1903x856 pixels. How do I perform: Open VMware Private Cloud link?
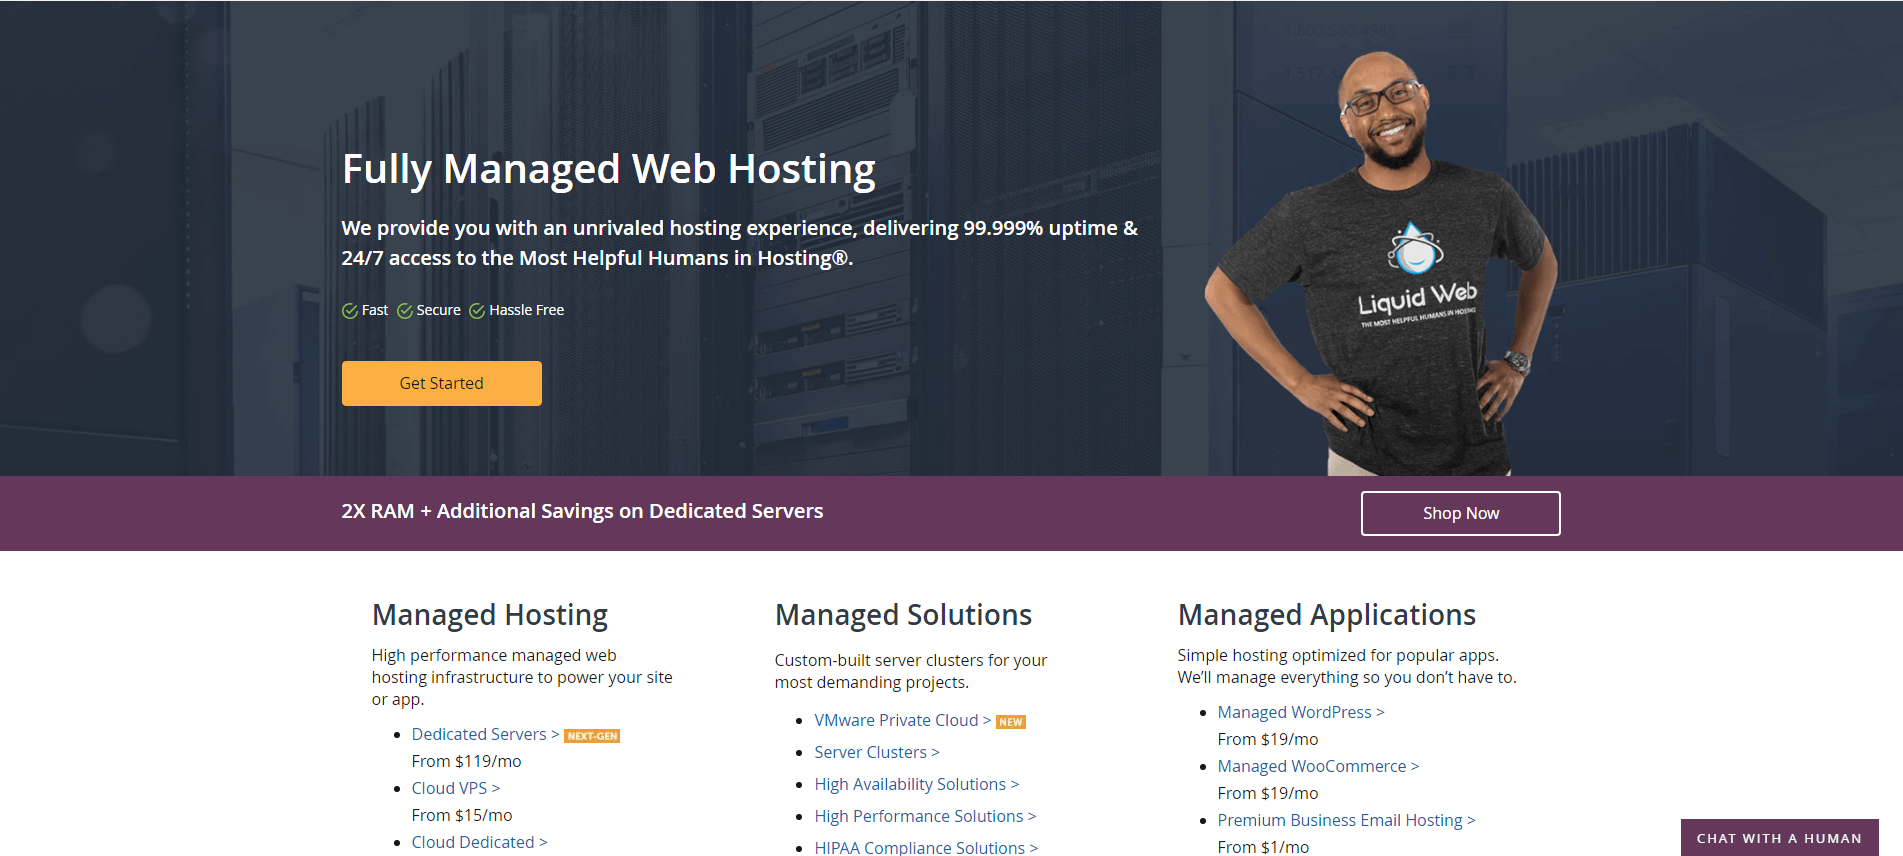pyautogui.click(x=903, y=720)
